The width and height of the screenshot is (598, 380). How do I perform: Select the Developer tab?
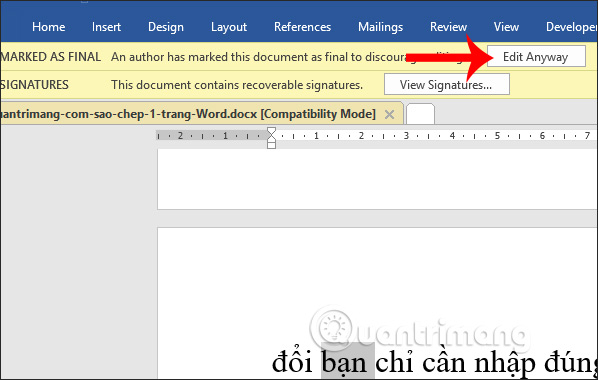[x=571, y=27]
